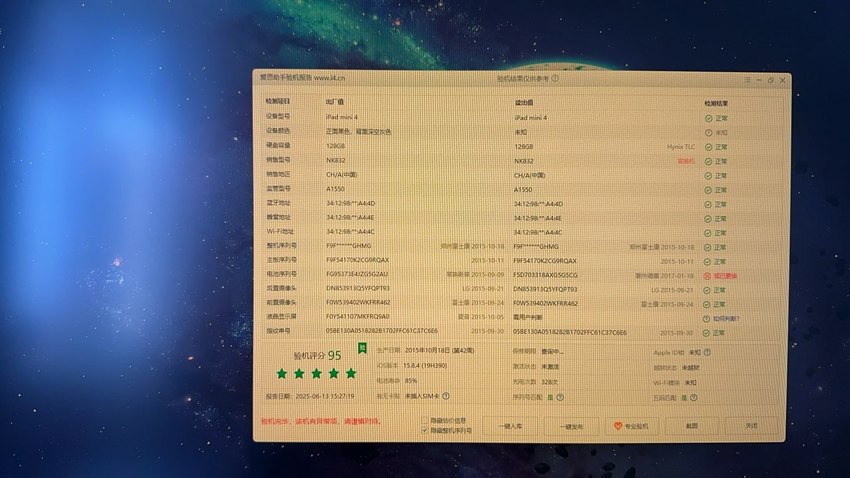This screenshot has height=478, width=850.
Task: Click the red warning icon in 电池序列号 row
Action: coord(707,276)
